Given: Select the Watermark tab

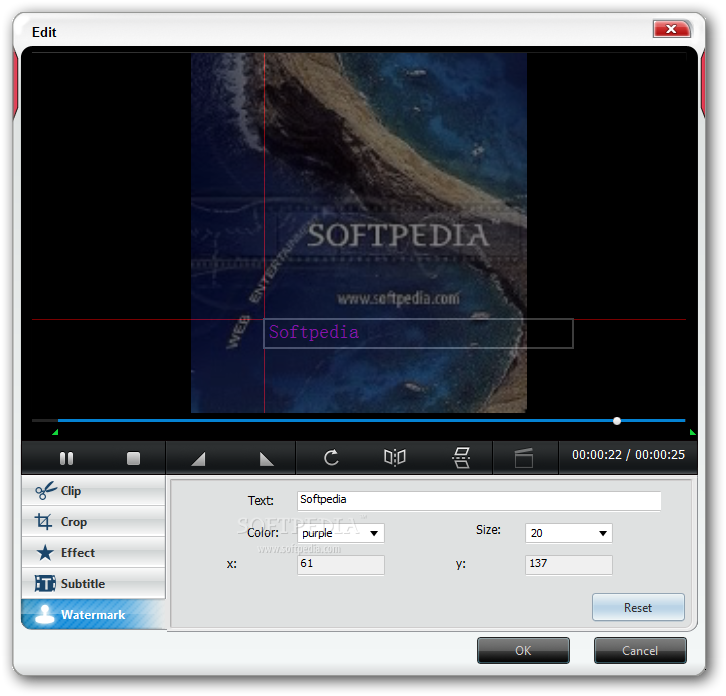Looking at the screenshot, I should [x=93, y=614].
